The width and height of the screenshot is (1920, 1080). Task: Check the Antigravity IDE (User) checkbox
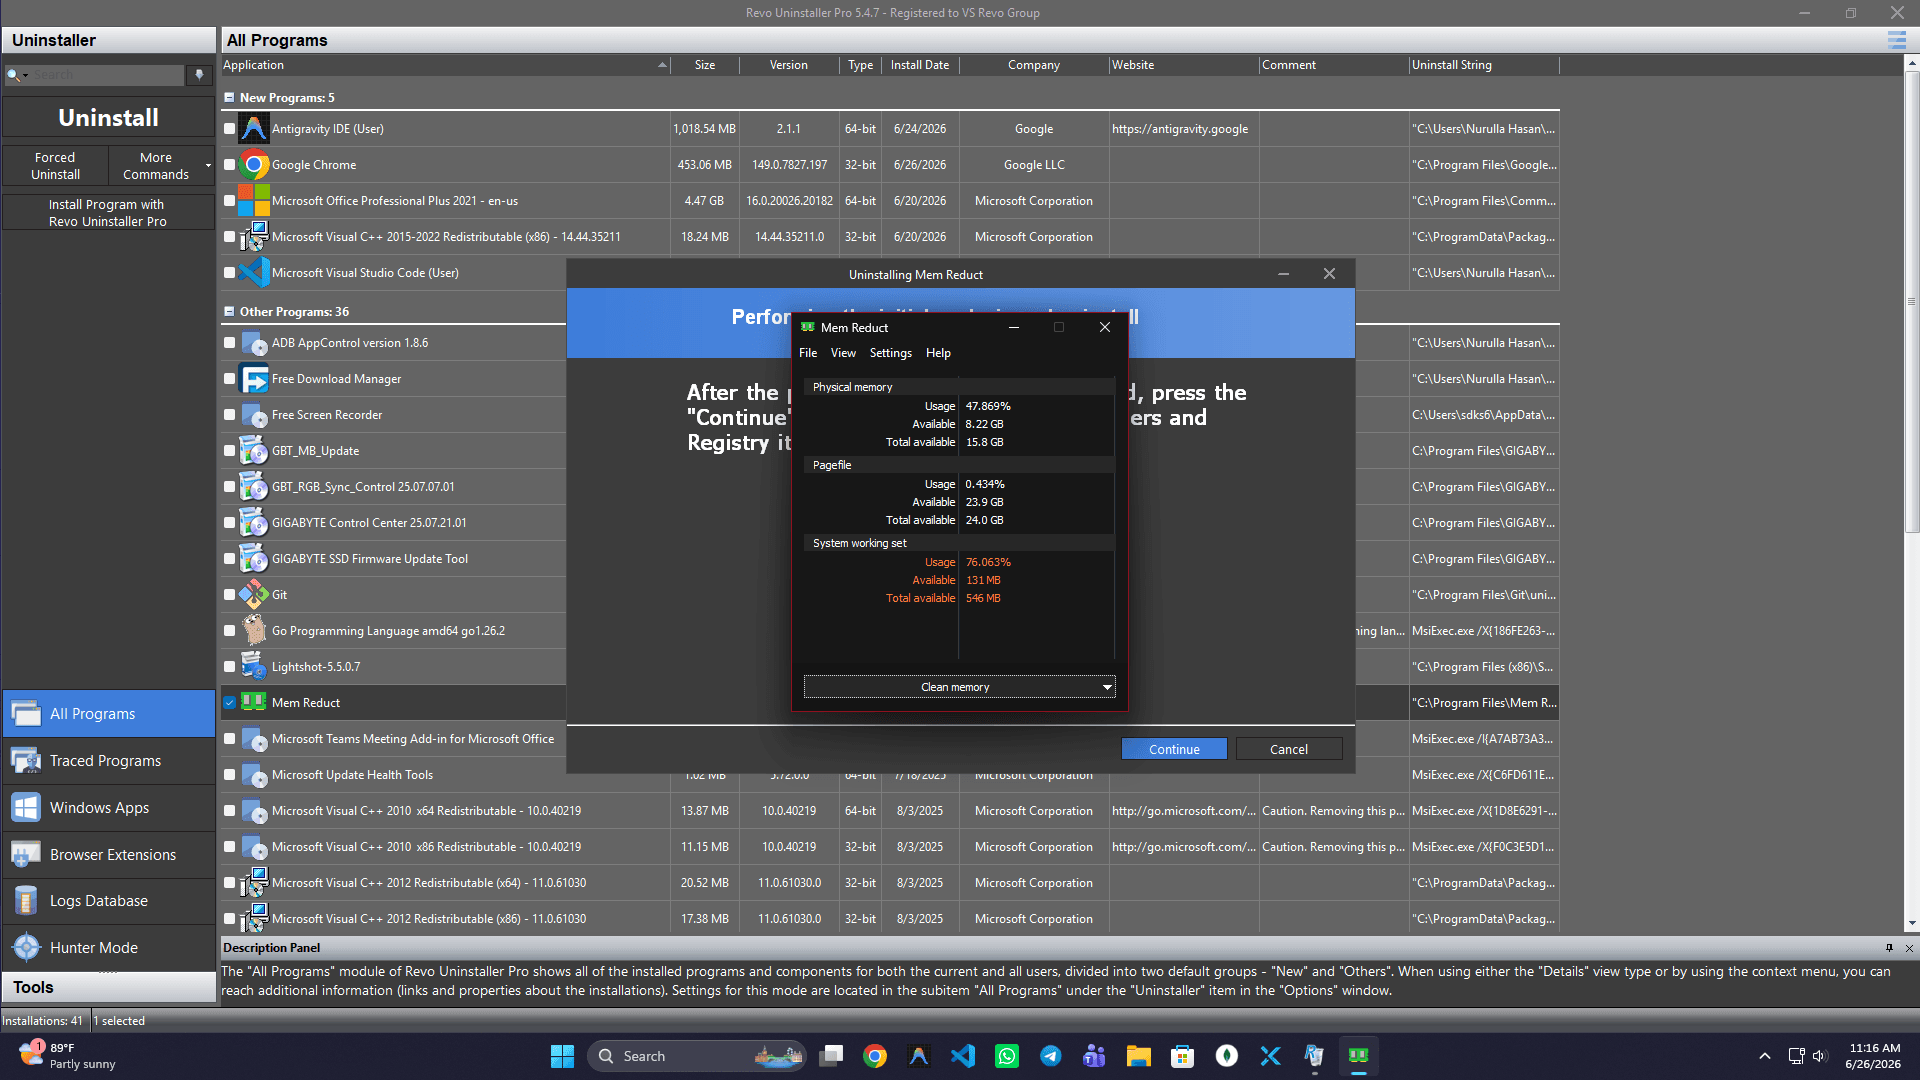pos(230,129)
